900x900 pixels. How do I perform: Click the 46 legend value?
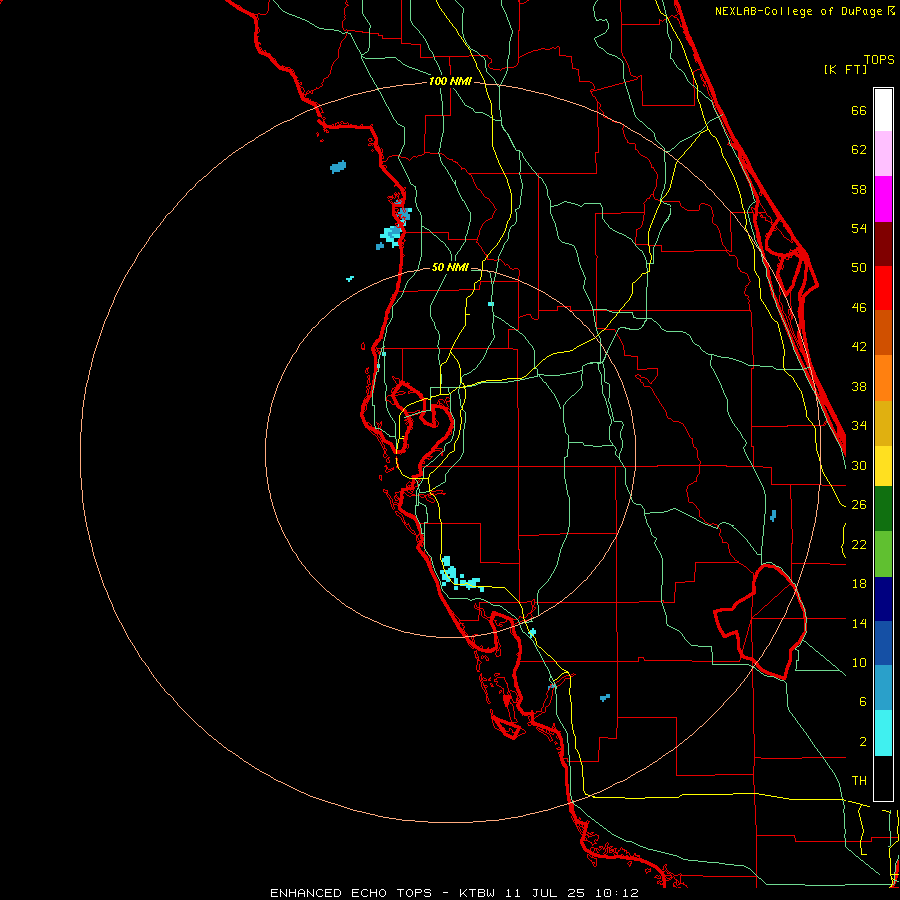[x=859, y=307]
